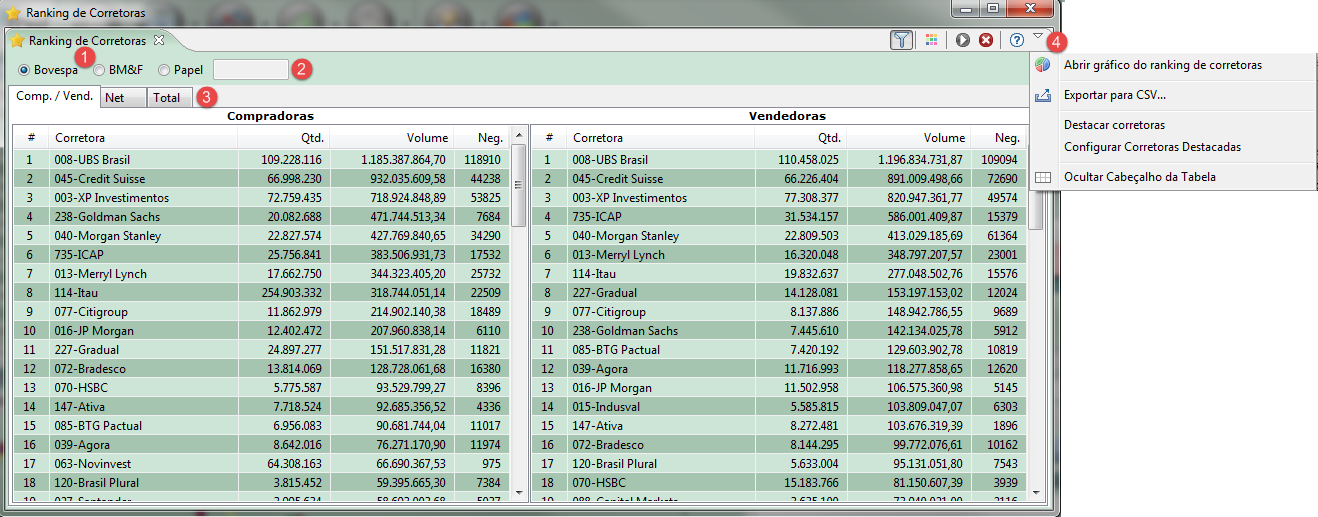Select the Papel radio option

180,70
